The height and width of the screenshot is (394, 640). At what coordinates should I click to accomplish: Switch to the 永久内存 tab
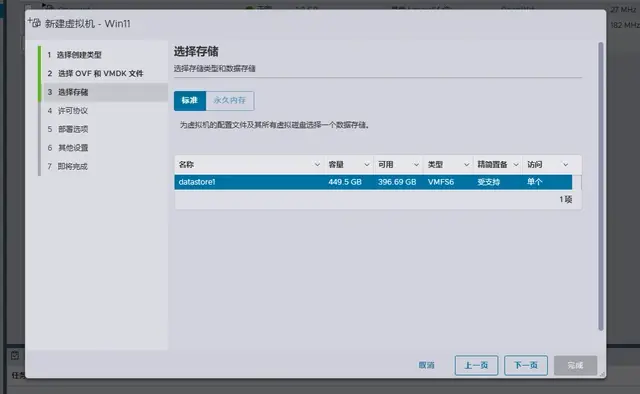230,100
